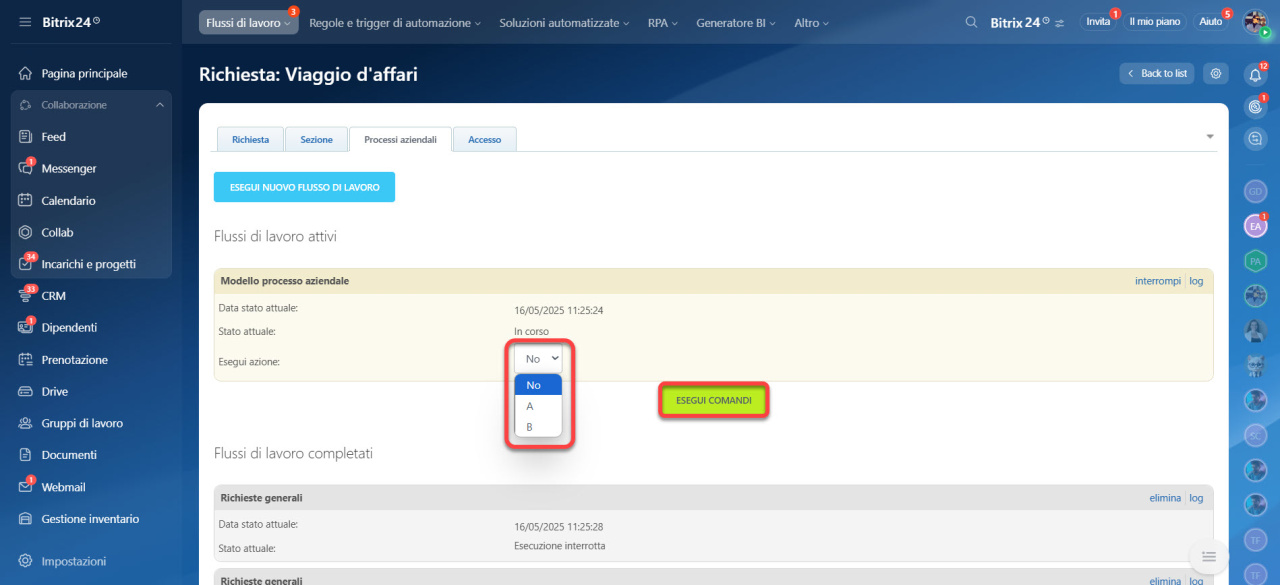The image size is (1280, 585).
Task: Open the chat bubble icon in the right bar
Action: click(x=1256, y=138)
